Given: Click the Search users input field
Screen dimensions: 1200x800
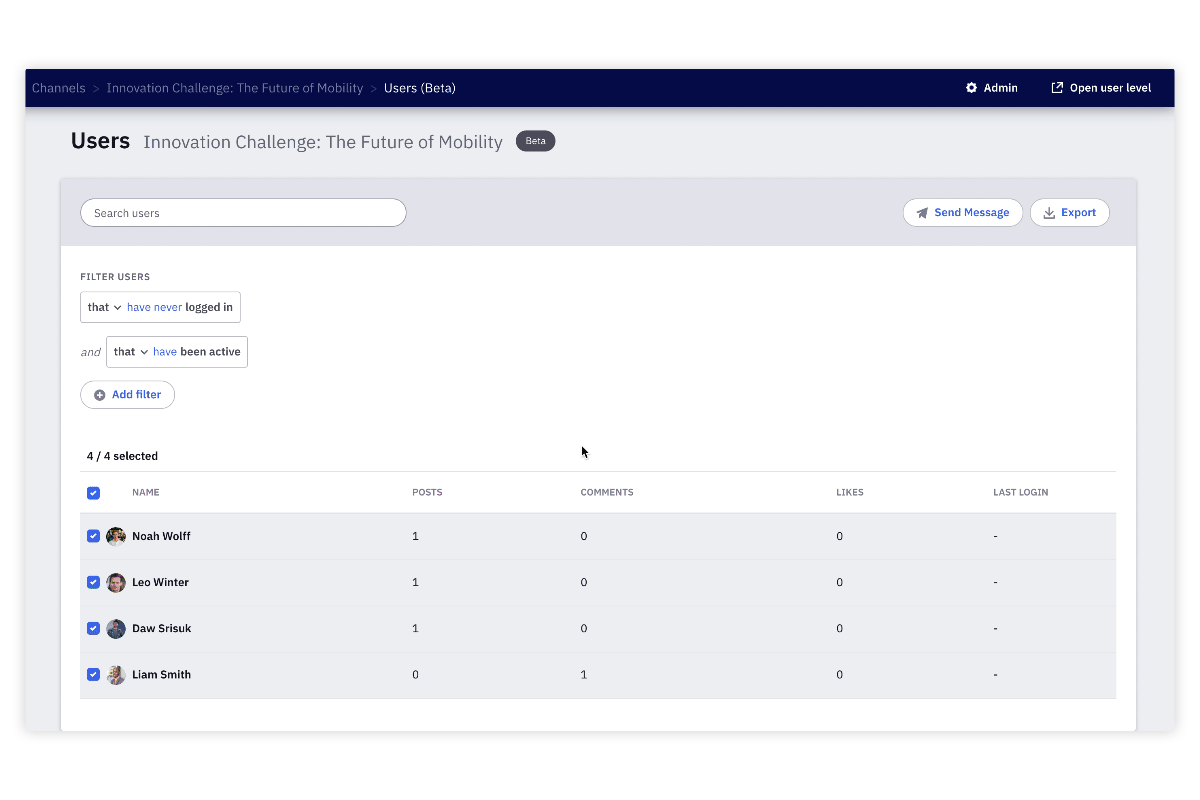Looking at the screenshot, I should (243, 213).
